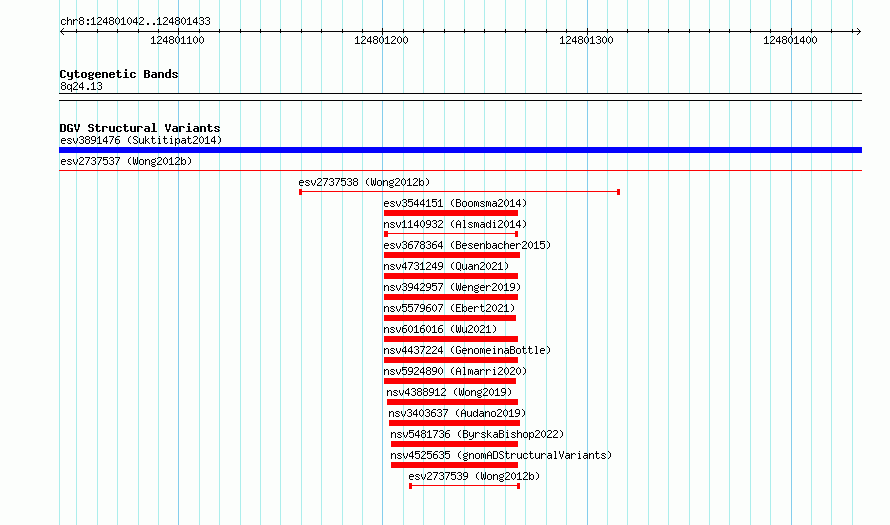Viewport: 890px width, 525px height.
Task: Click the ruler's right arrow end
Action: [x=858, y=31]
